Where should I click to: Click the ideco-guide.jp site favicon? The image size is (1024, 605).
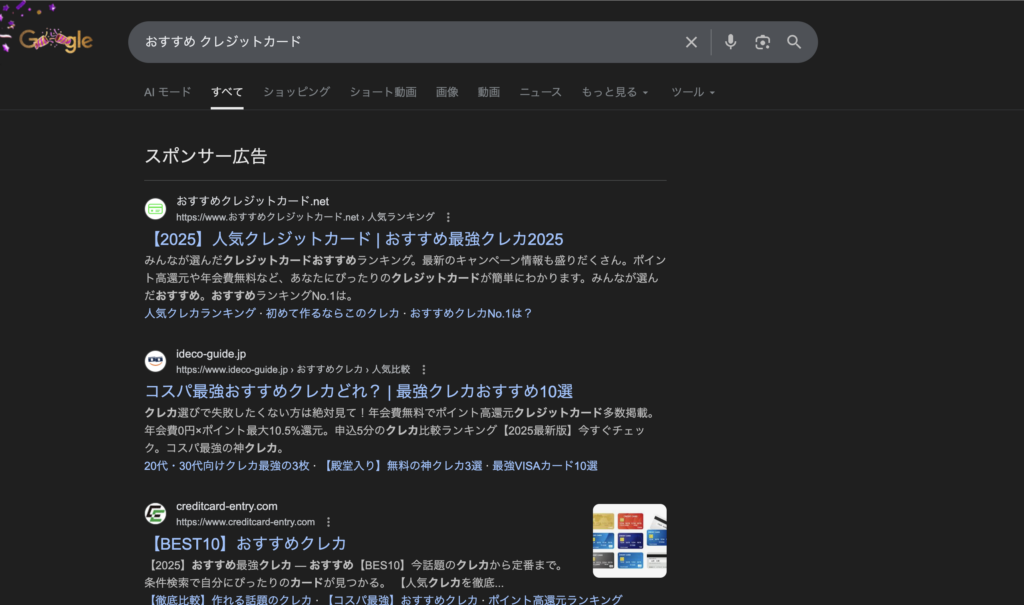(x=155, y=361)
